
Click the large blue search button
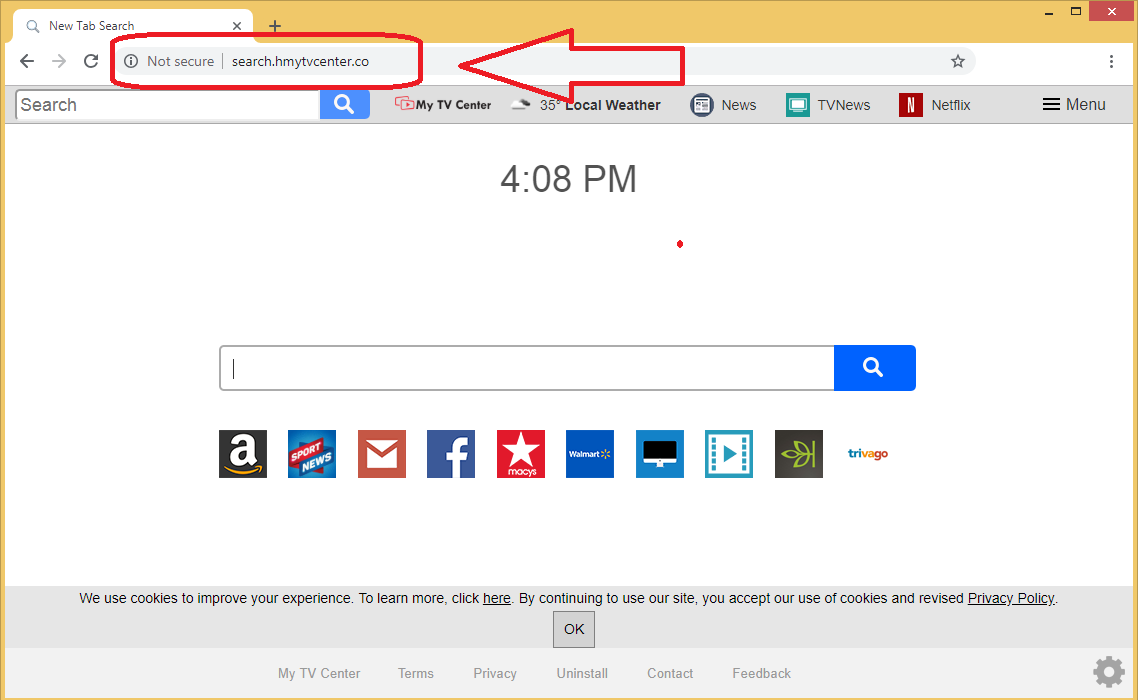pos(875,368)
